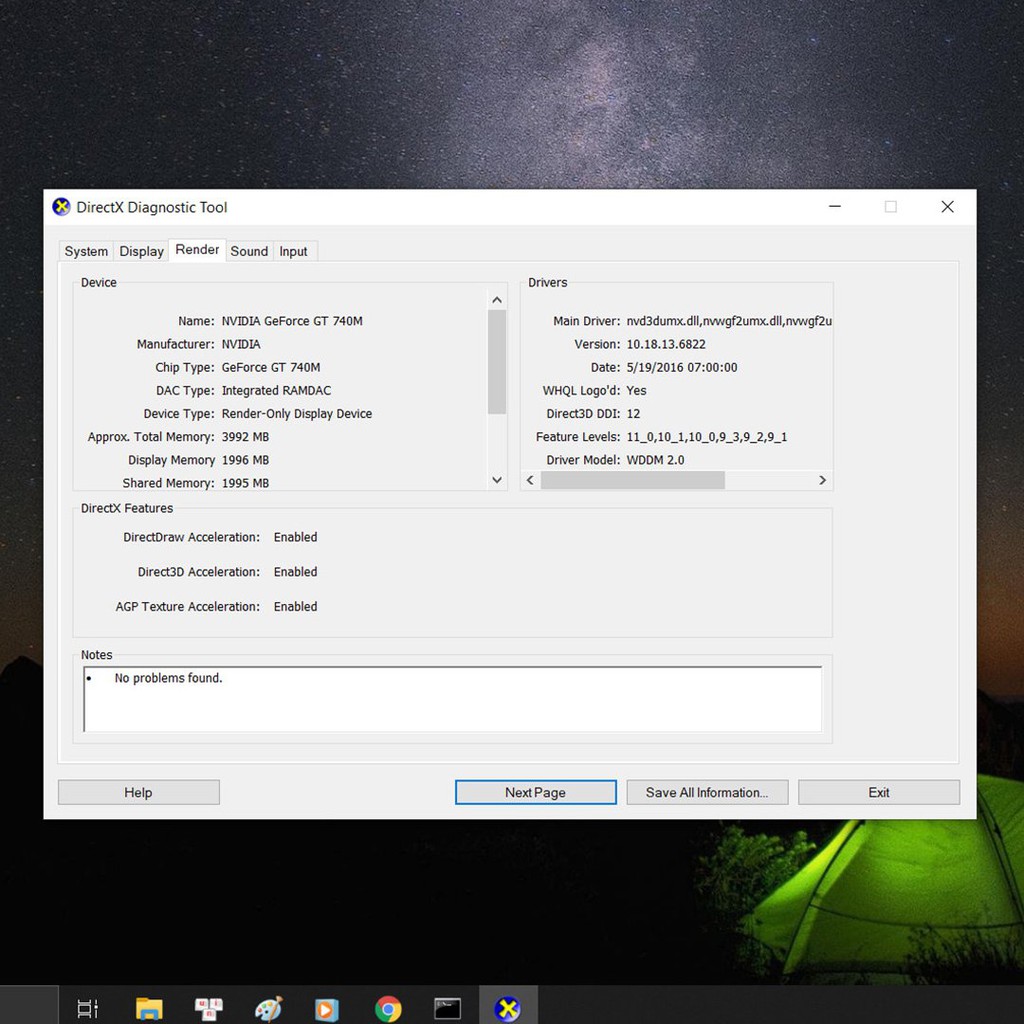The width and height of the screenshot is (1024, 1024).
Task: Click DAC Type value 'Integrated RAMDAC'
Action: click(276, 391)
